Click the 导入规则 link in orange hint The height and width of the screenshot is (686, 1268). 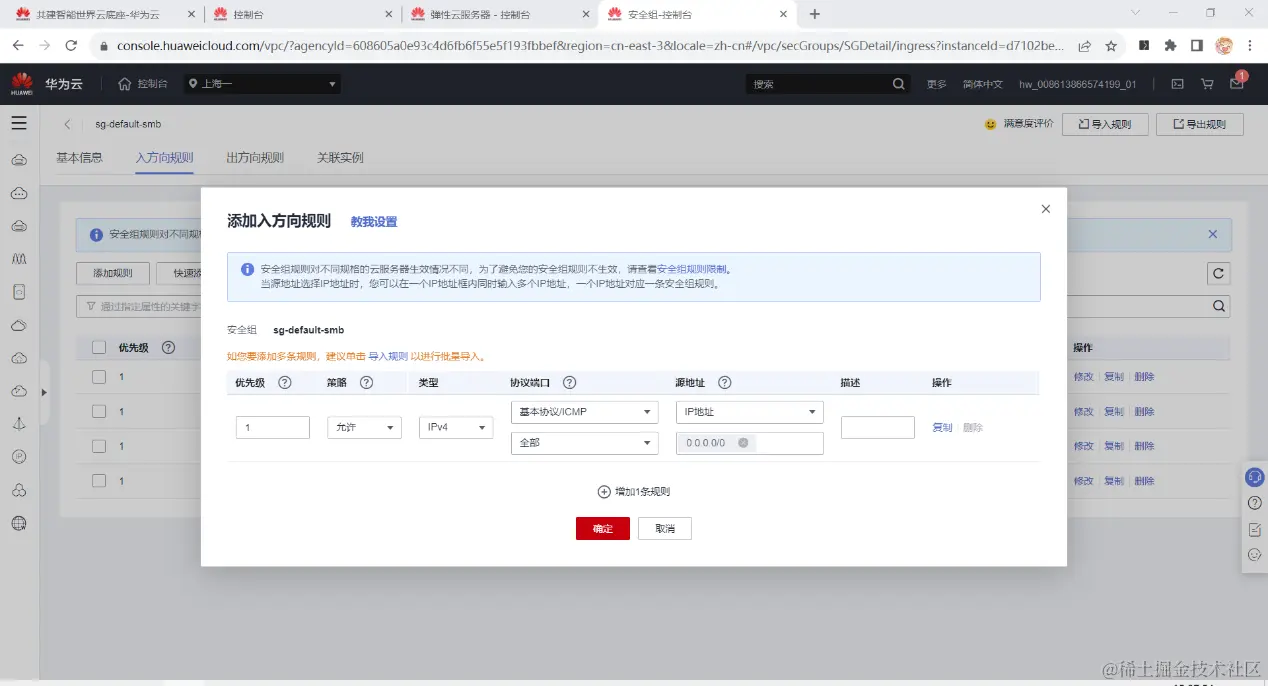coord(388,356)
